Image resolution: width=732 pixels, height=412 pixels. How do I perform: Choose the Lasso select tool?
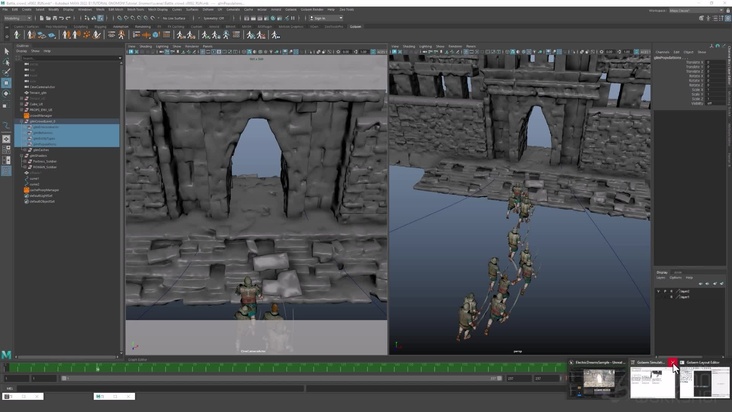click(7, 62)
